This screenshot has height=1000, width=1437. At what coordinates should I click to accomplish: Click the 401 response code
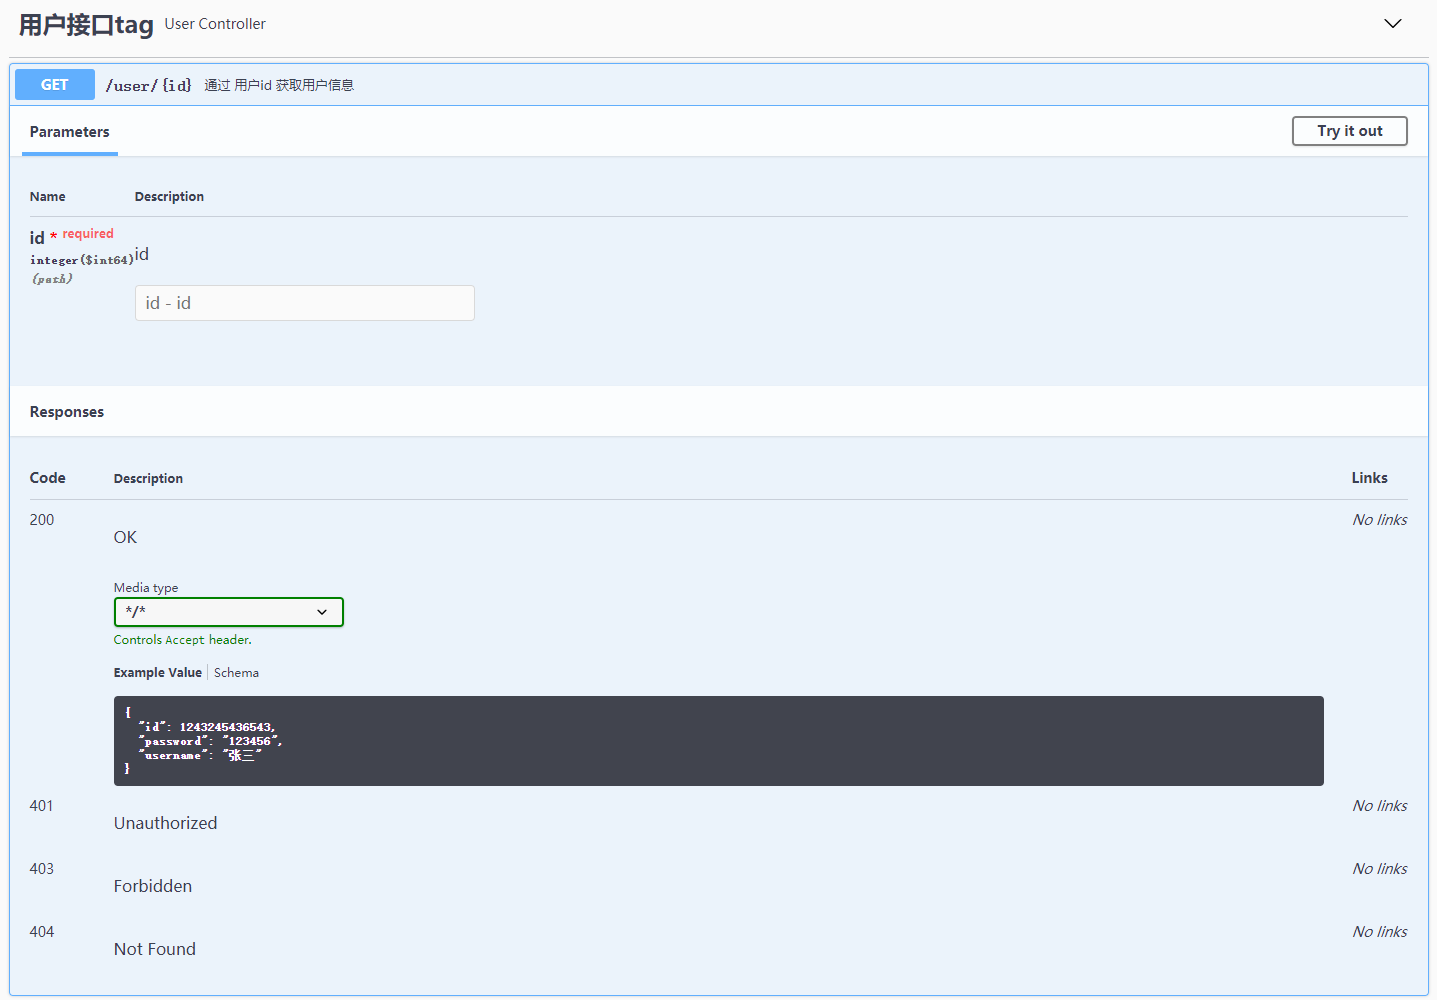tap(42, 806)
